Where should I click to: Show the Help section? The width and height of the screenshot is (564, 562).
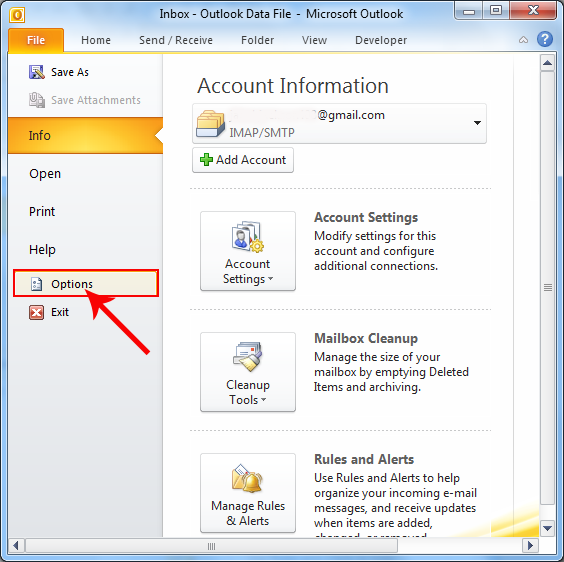point(42,249)
